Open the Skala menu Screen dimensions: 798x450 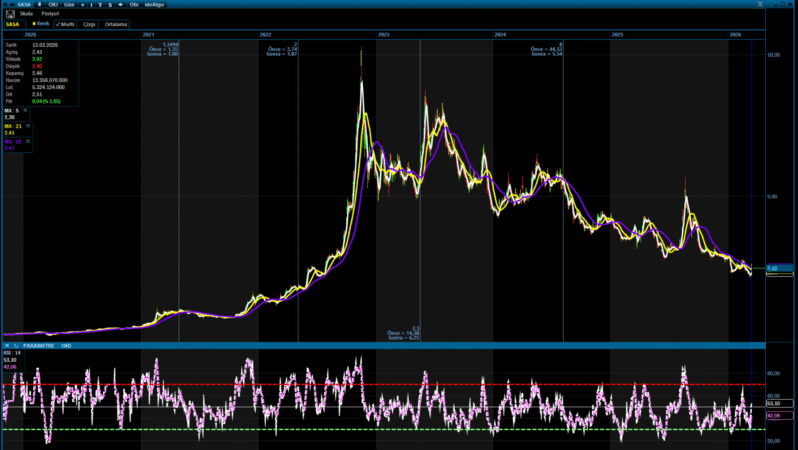coord(26,14)
